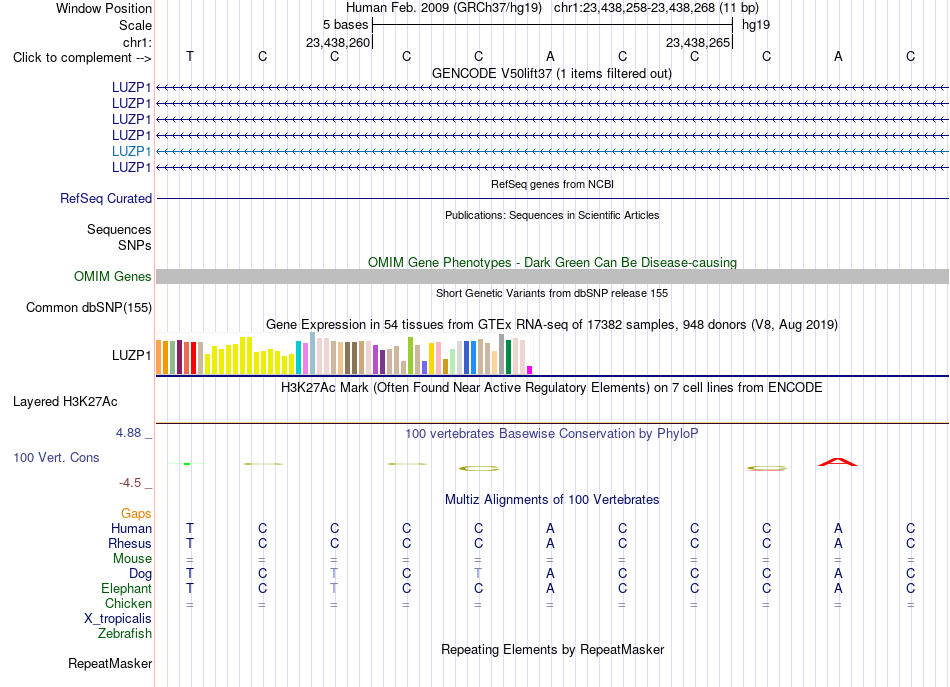Viewport: 950px width, 687px height.
Task: Click the 'Common dbSNP(155)' label
Action: 89,308
